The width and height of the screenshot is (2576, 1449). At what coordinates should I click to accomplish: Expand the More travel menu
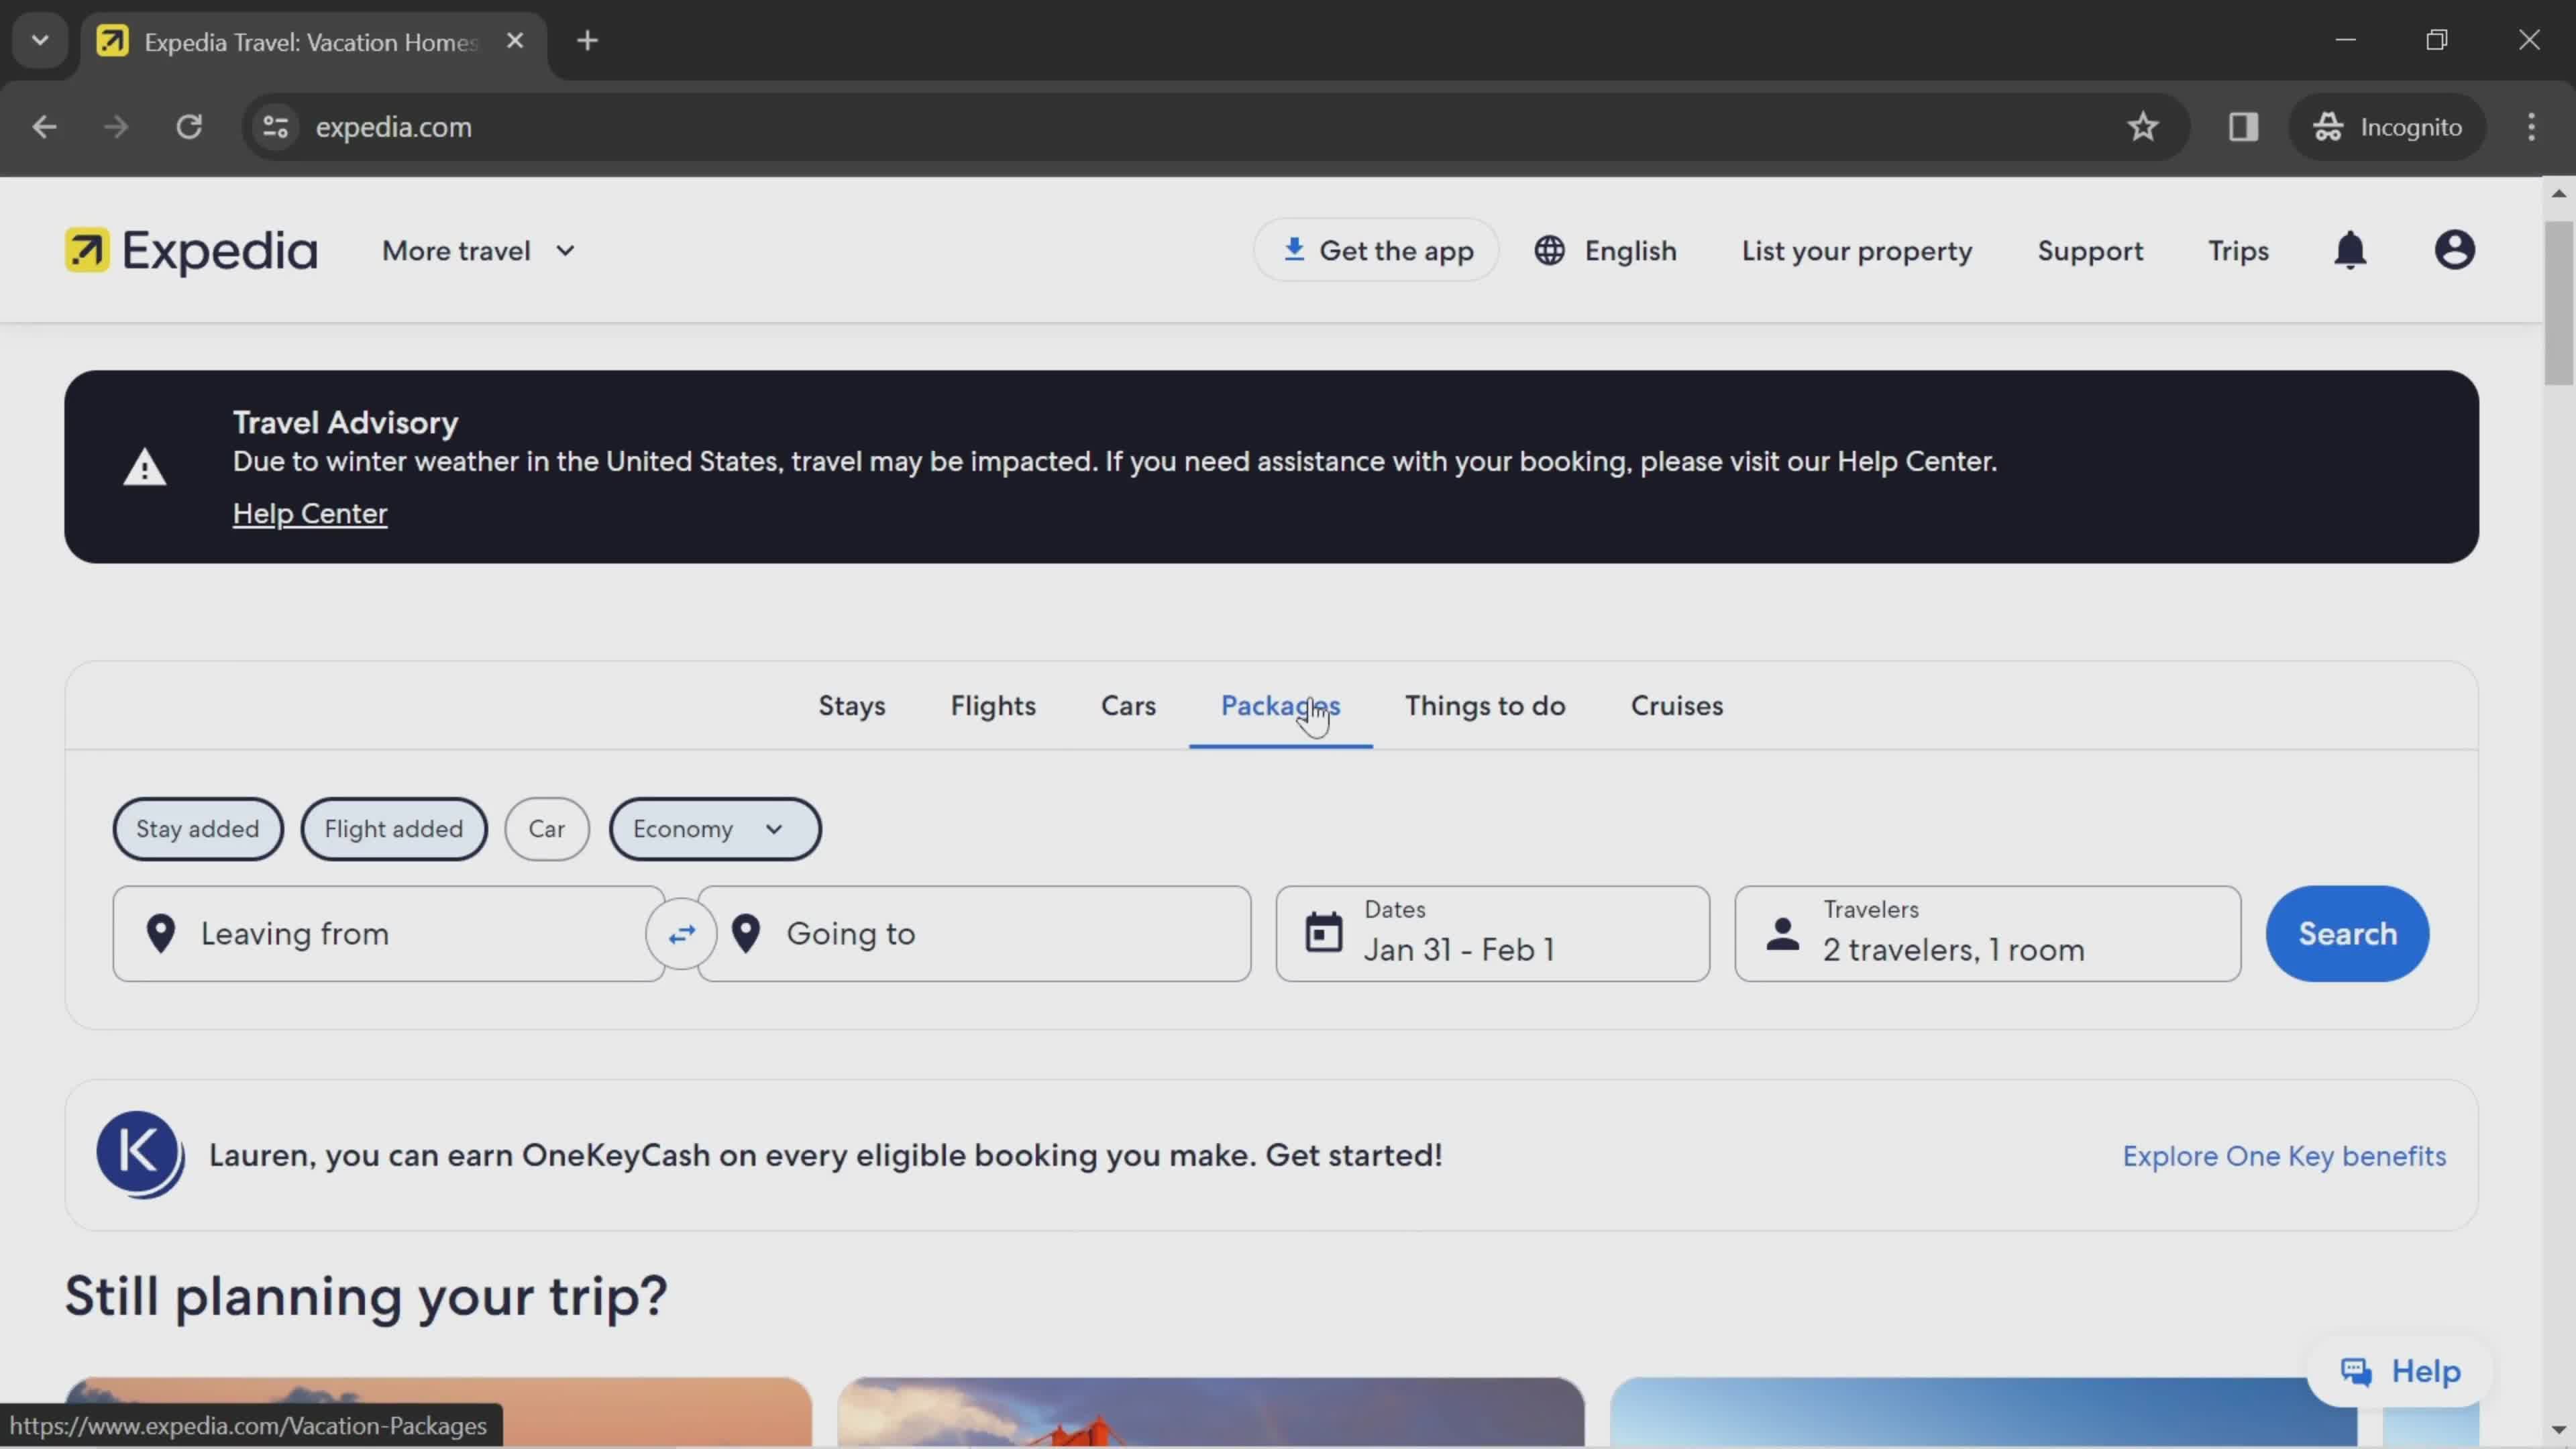coord(479,250)
